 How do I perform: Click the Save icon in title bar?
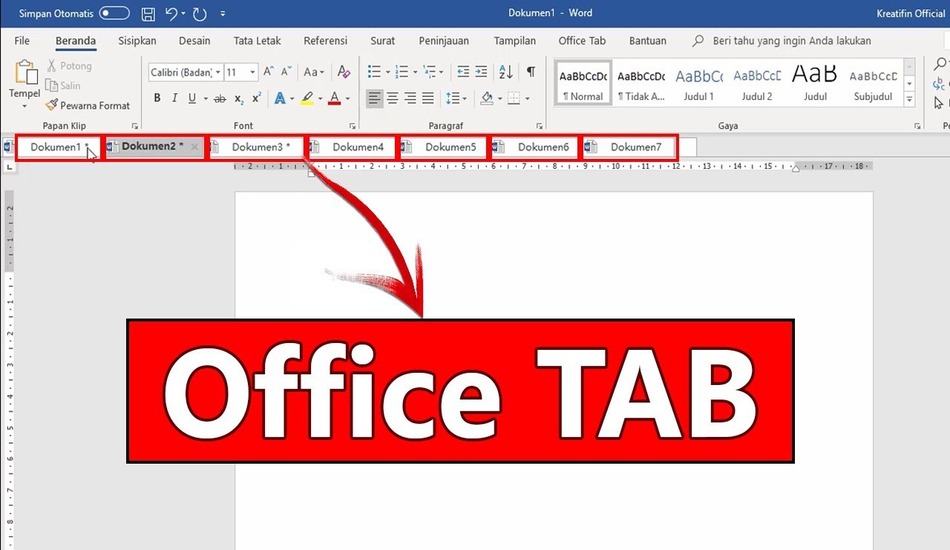[148, 14]
